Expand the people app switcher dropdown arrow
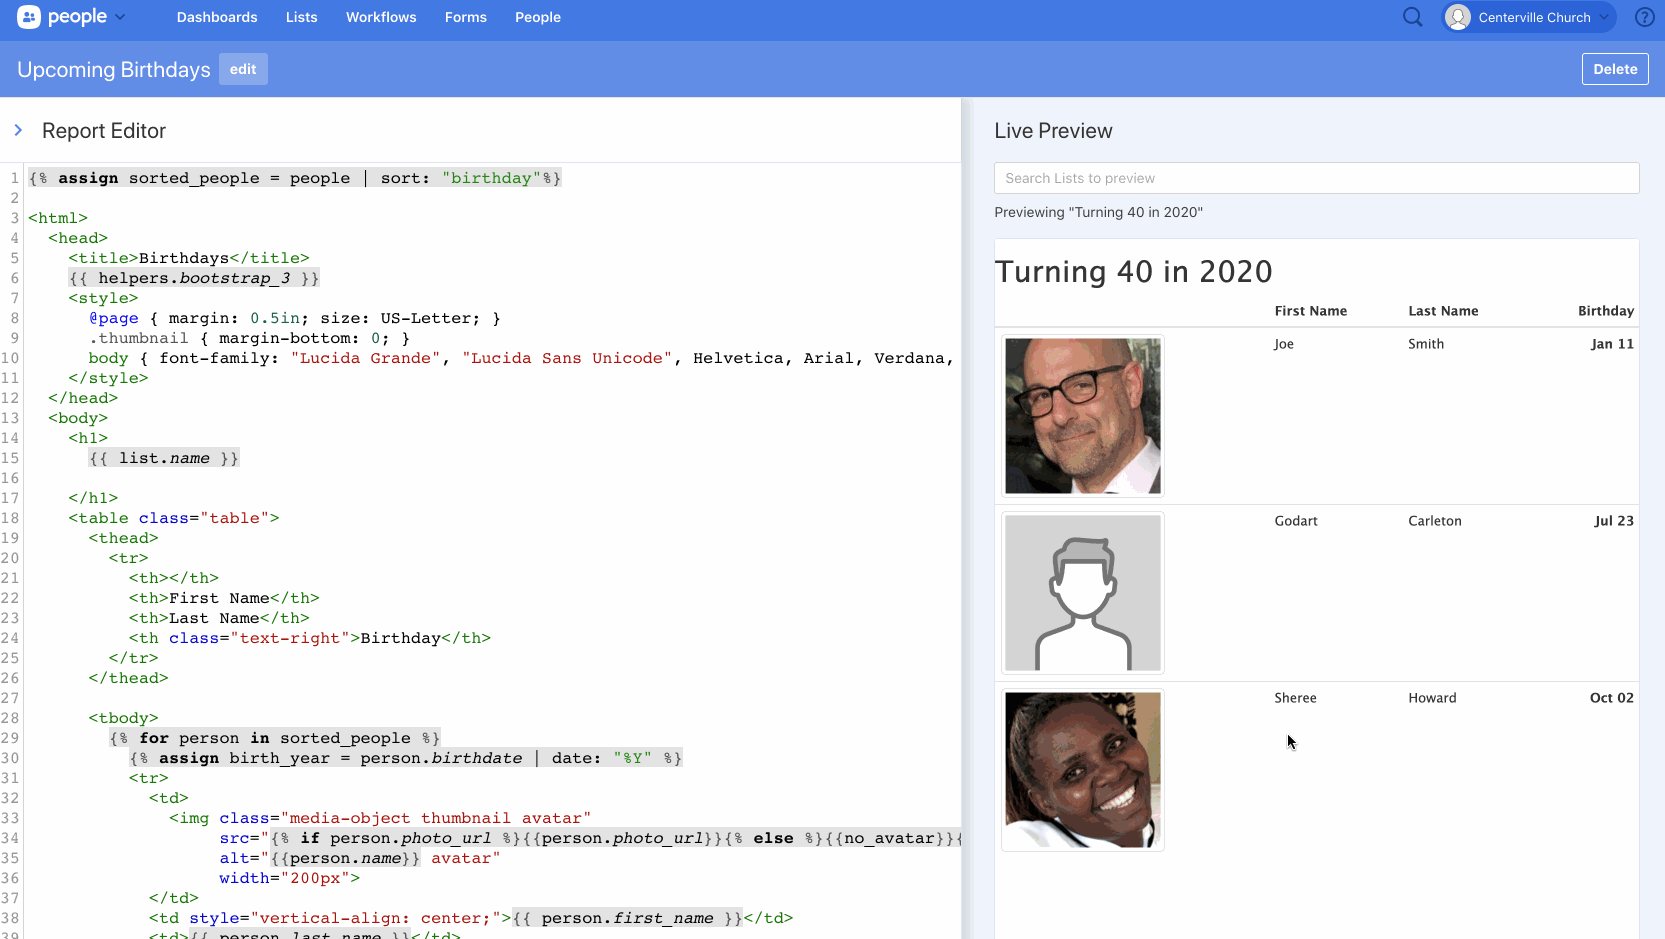Screen dimensions: 1665x939 pos(121,17)
